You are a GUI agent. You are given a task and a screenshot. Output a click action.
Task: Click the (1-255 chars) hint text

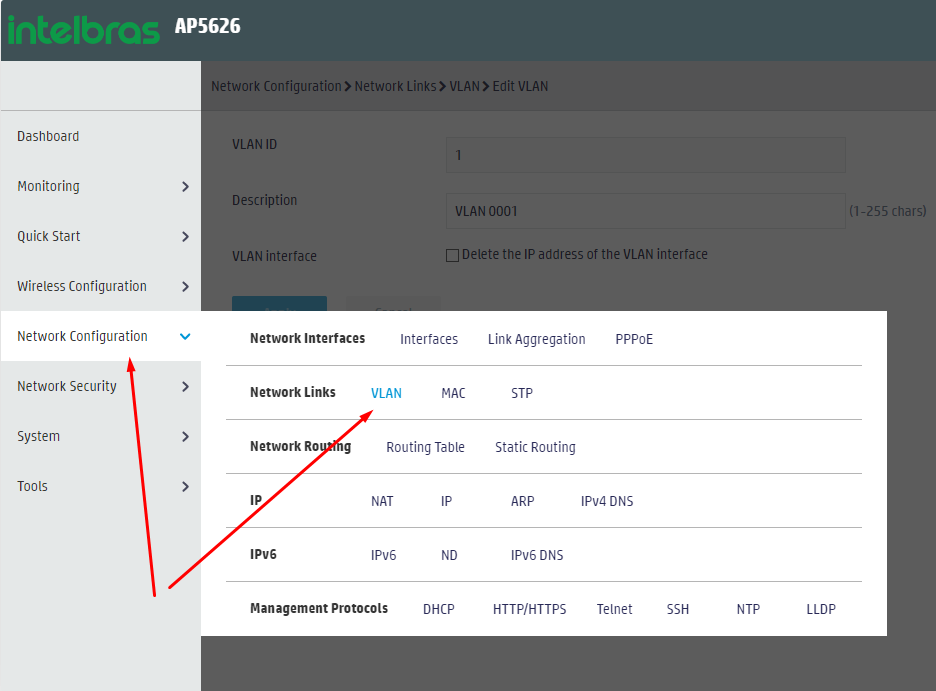888,211
